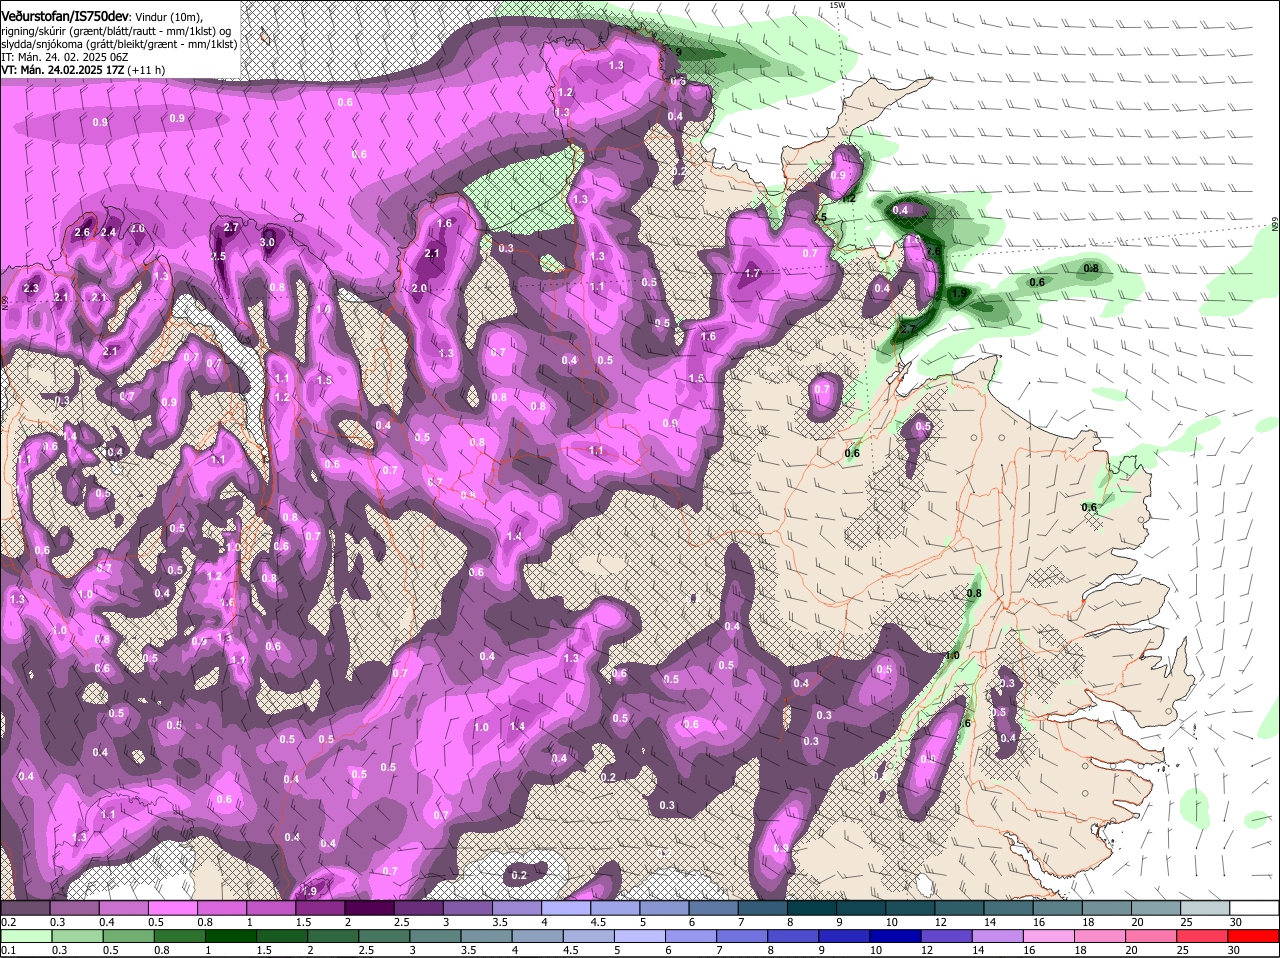Image resolution: width=1280 pixels, height=958 pixels.
Task: Click the 0.1 label on rain scale
Action: [x=7, y=950]
